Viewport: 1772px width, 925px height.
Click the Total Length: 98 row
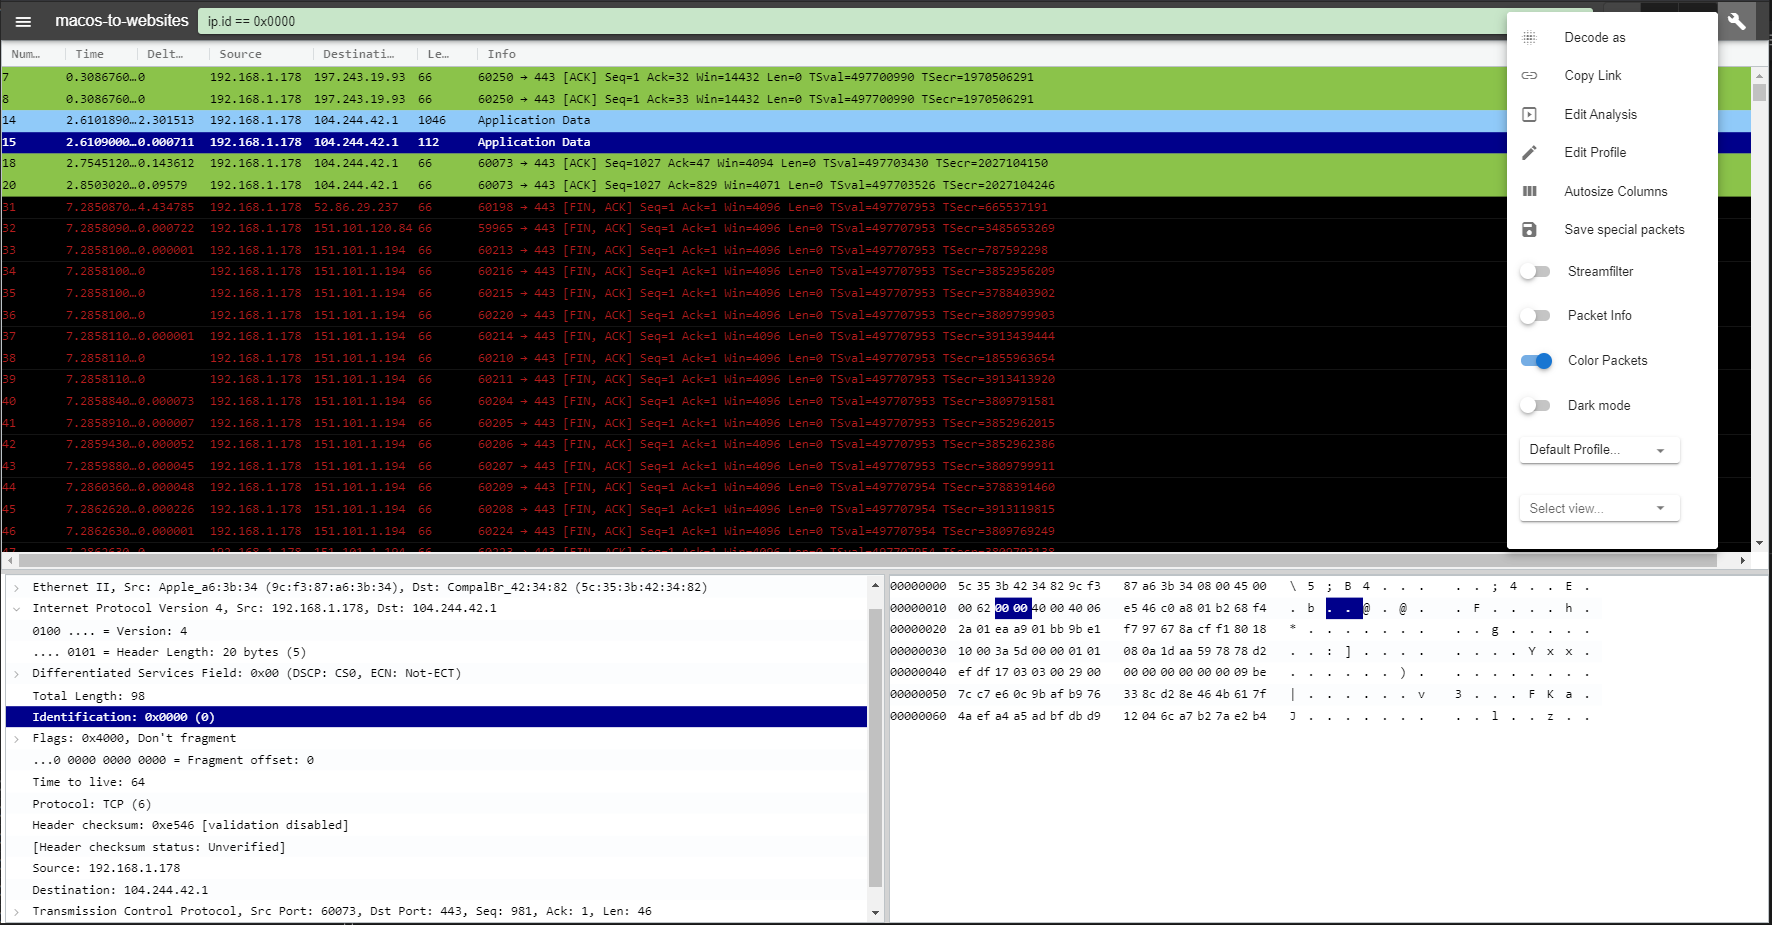(436, 696)
